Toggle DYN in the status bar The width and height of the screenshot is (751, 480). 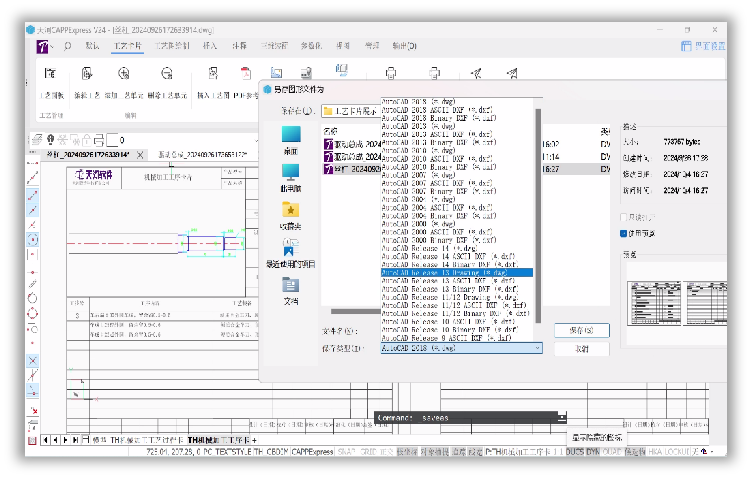pos(592,451)
